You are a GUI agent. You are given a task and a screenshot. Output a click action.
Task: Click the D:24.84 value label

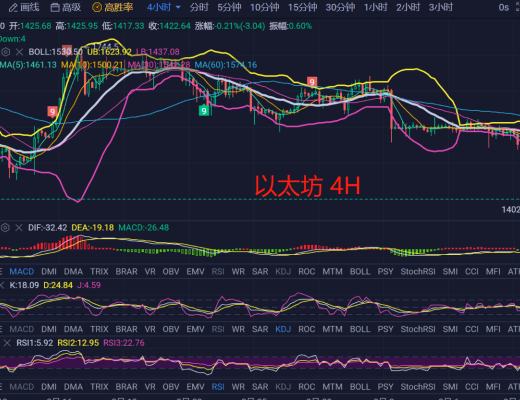point(58,285)
